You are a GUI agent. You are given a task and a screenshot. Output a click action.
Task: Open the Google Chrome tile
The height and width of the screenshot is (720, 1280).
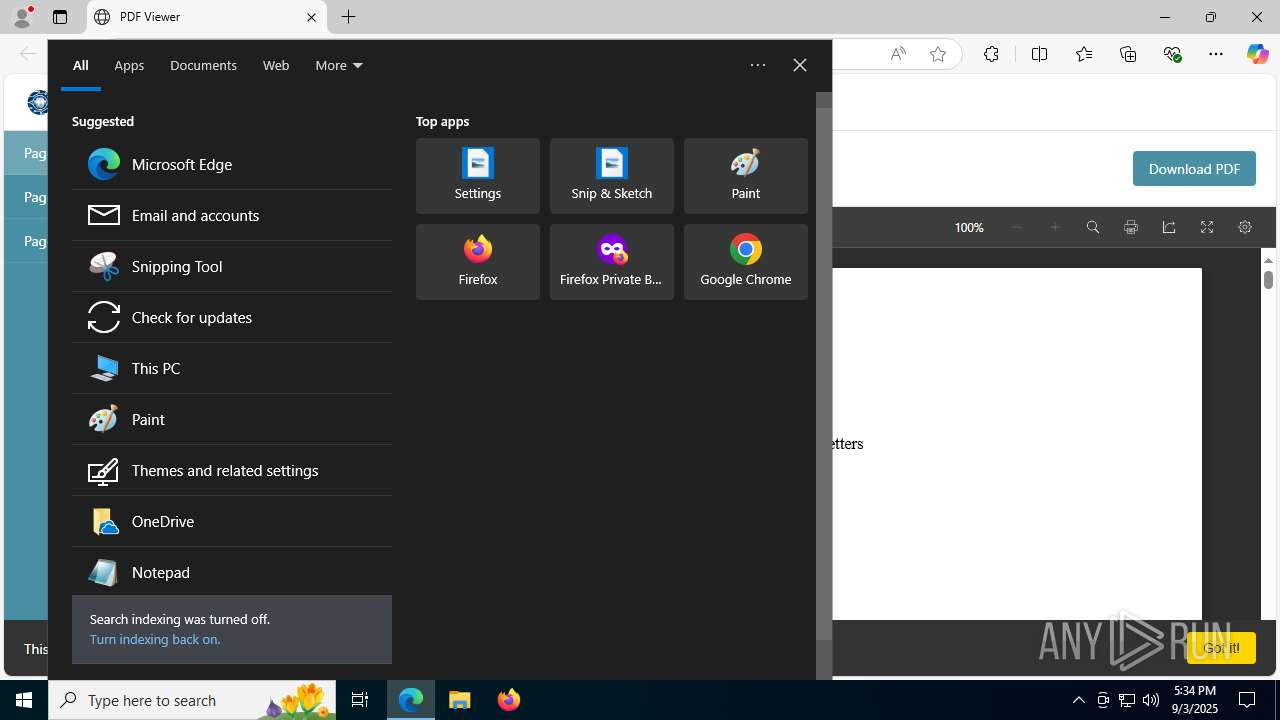click(x=746, y=262)
